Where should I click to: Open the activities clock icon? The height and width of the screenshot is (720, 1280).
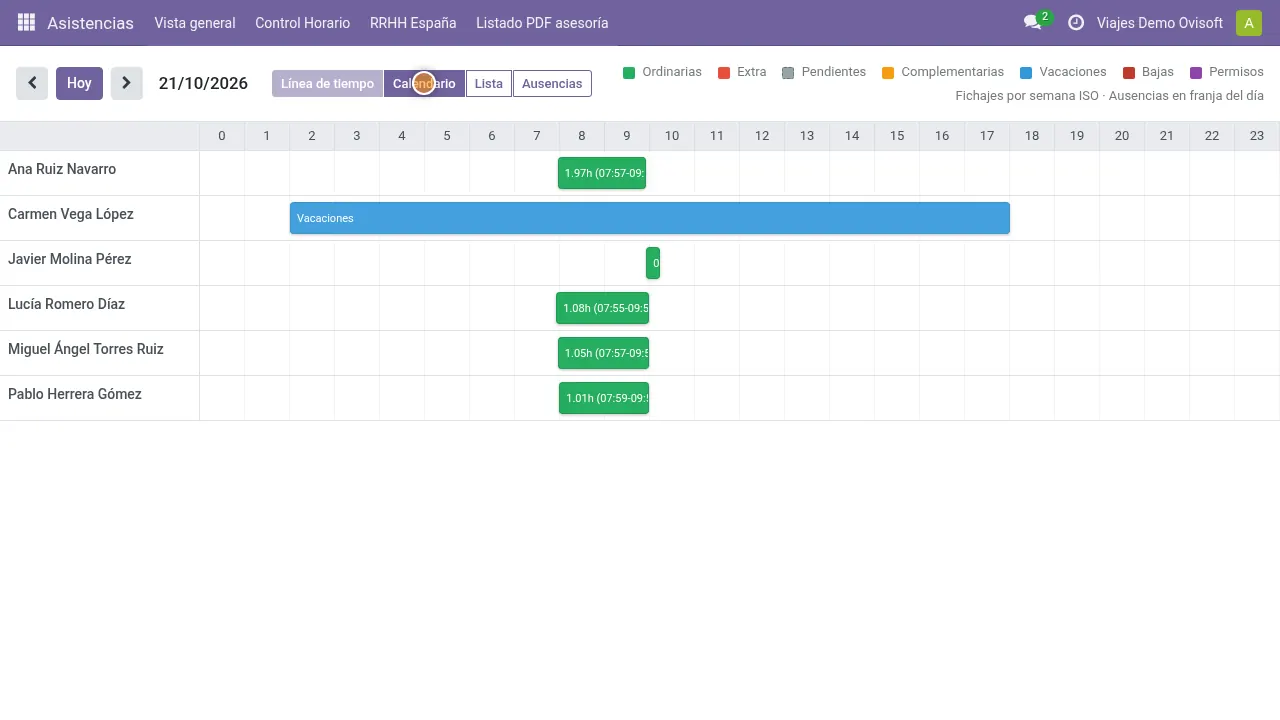pos(1076,22)
